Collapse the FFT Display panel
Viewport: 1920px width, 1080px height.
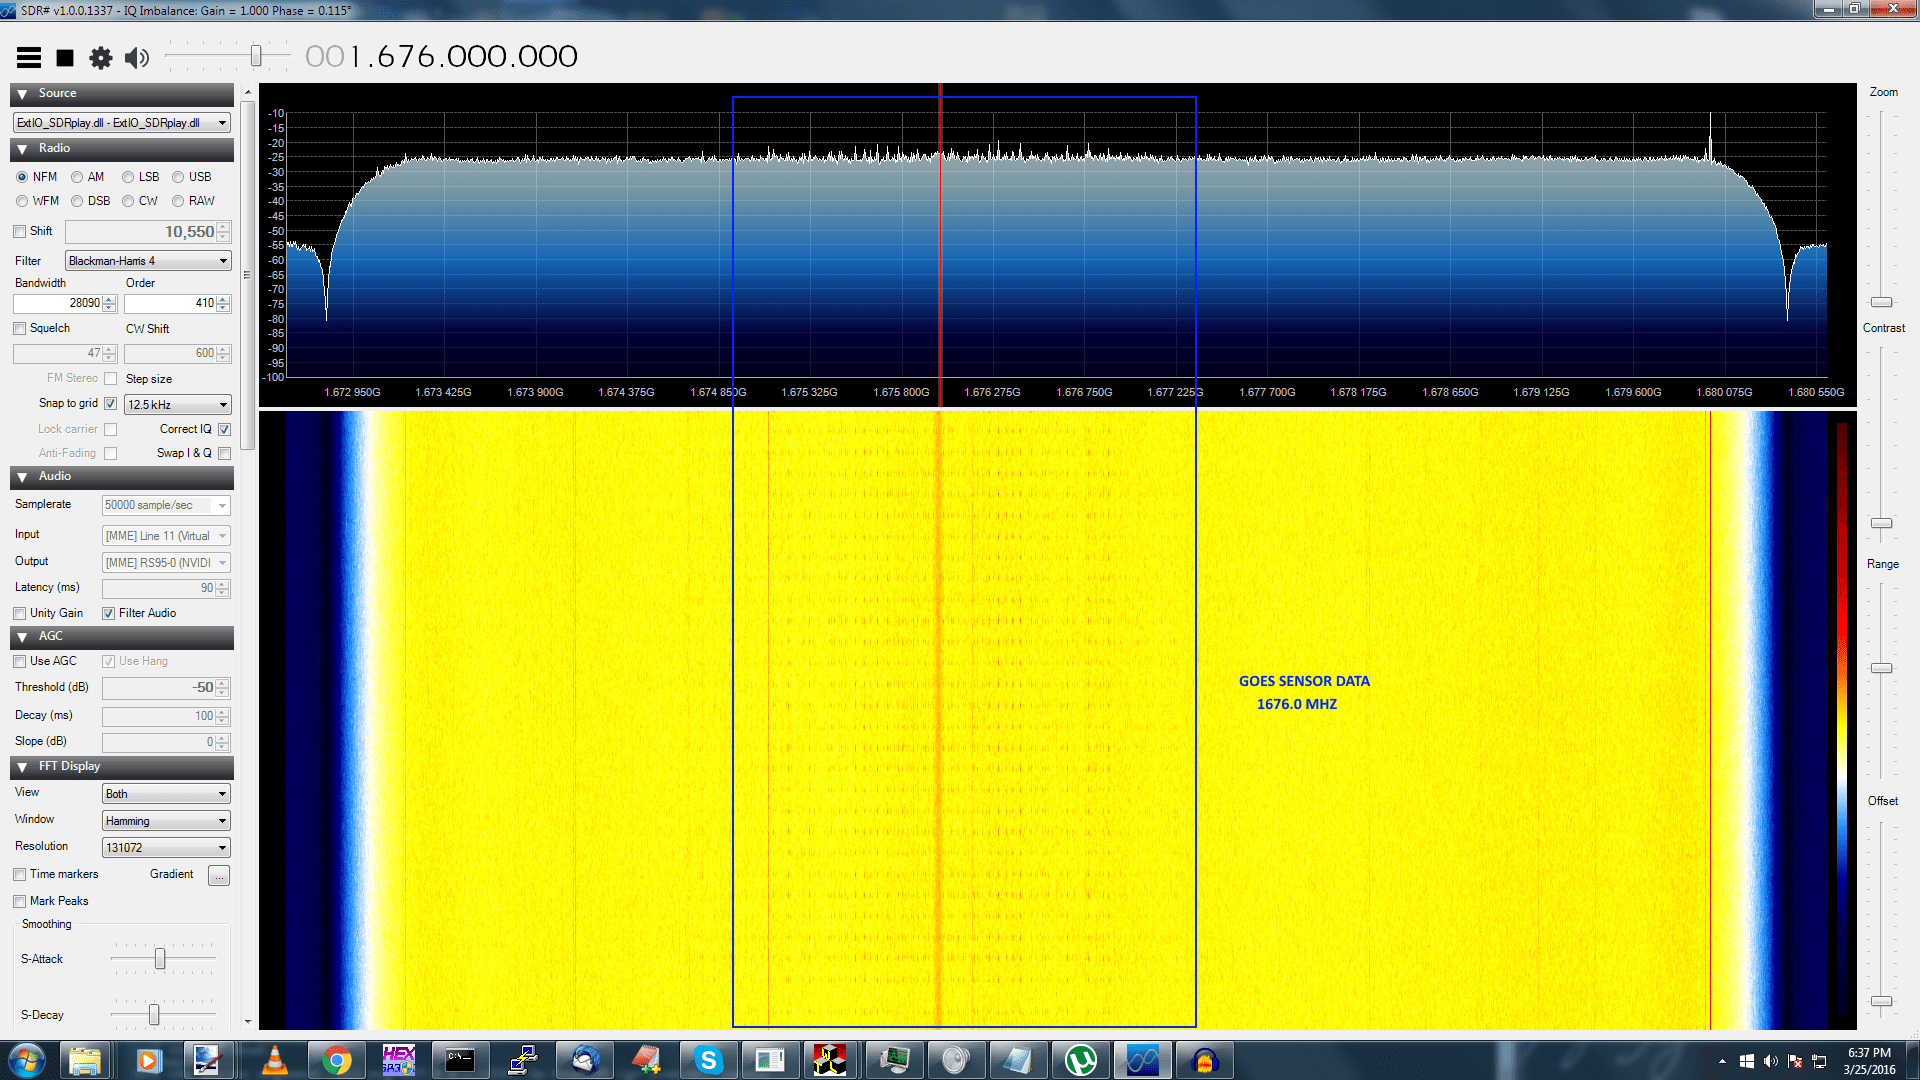click(22, 767)
